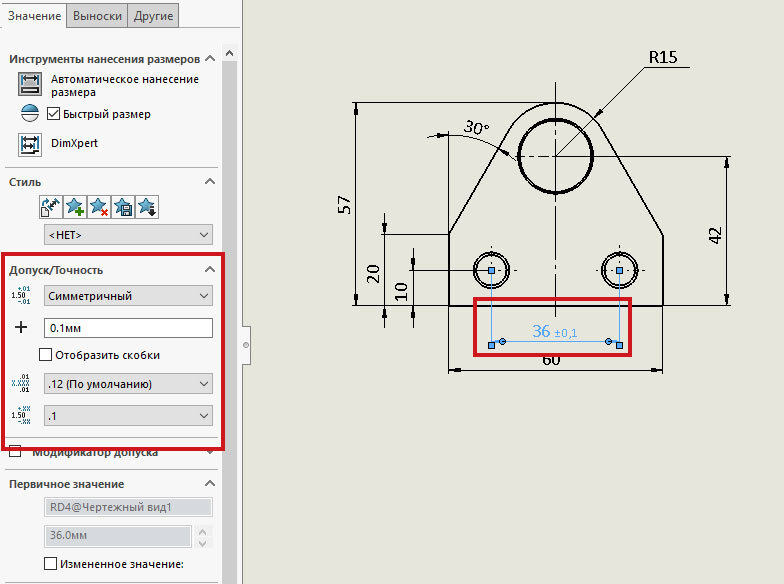Click the load style star icon
Viewport: 784px width, 584px height.
[x=146, y=206]
